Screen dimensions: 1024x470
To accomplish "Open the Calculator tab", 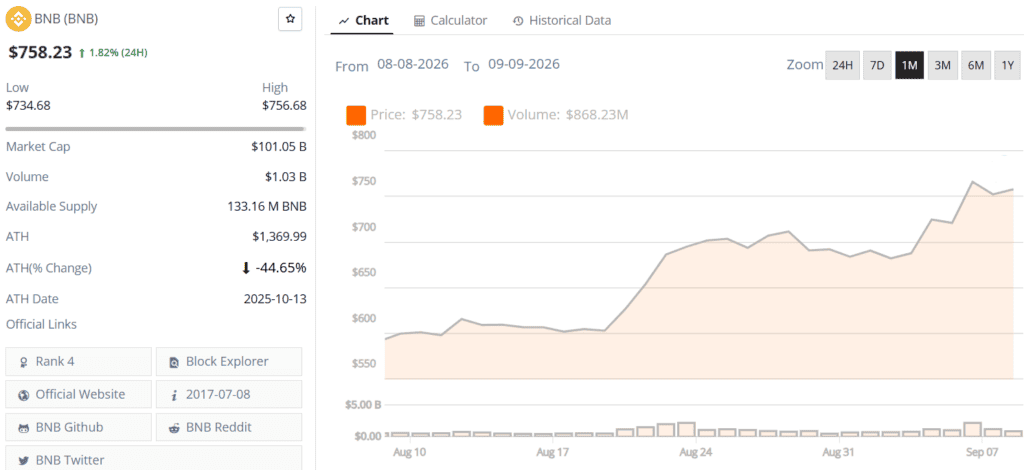I will click(x=451, y=20).
